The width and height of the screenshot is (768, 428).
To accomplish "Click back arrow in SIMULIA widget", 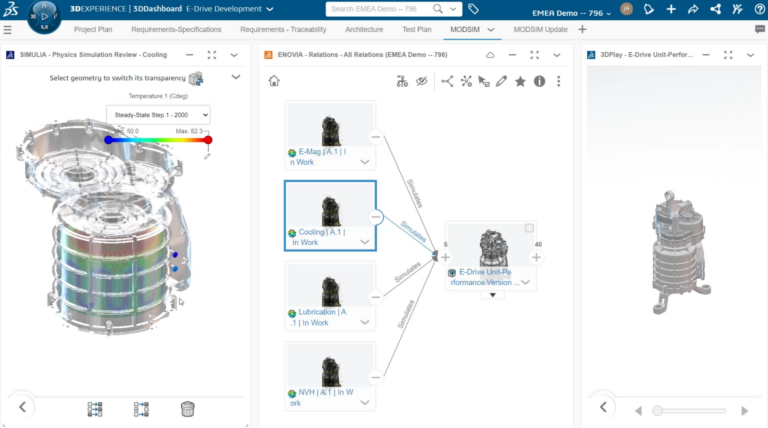I will 23,407.
